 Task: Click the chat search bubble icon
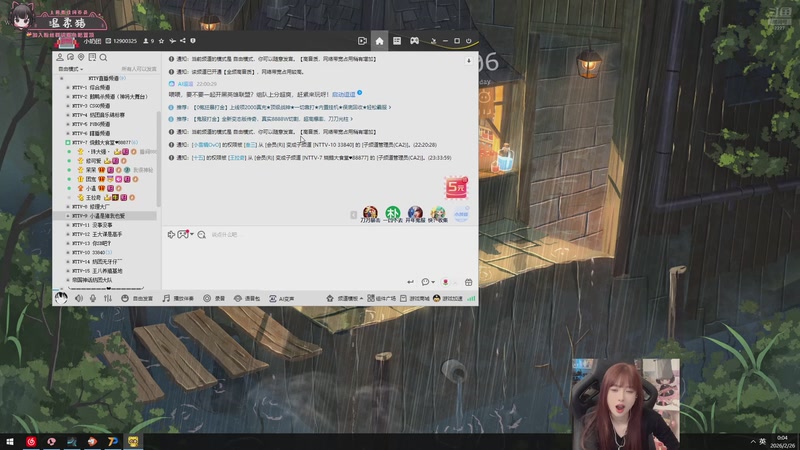[202, 235]
